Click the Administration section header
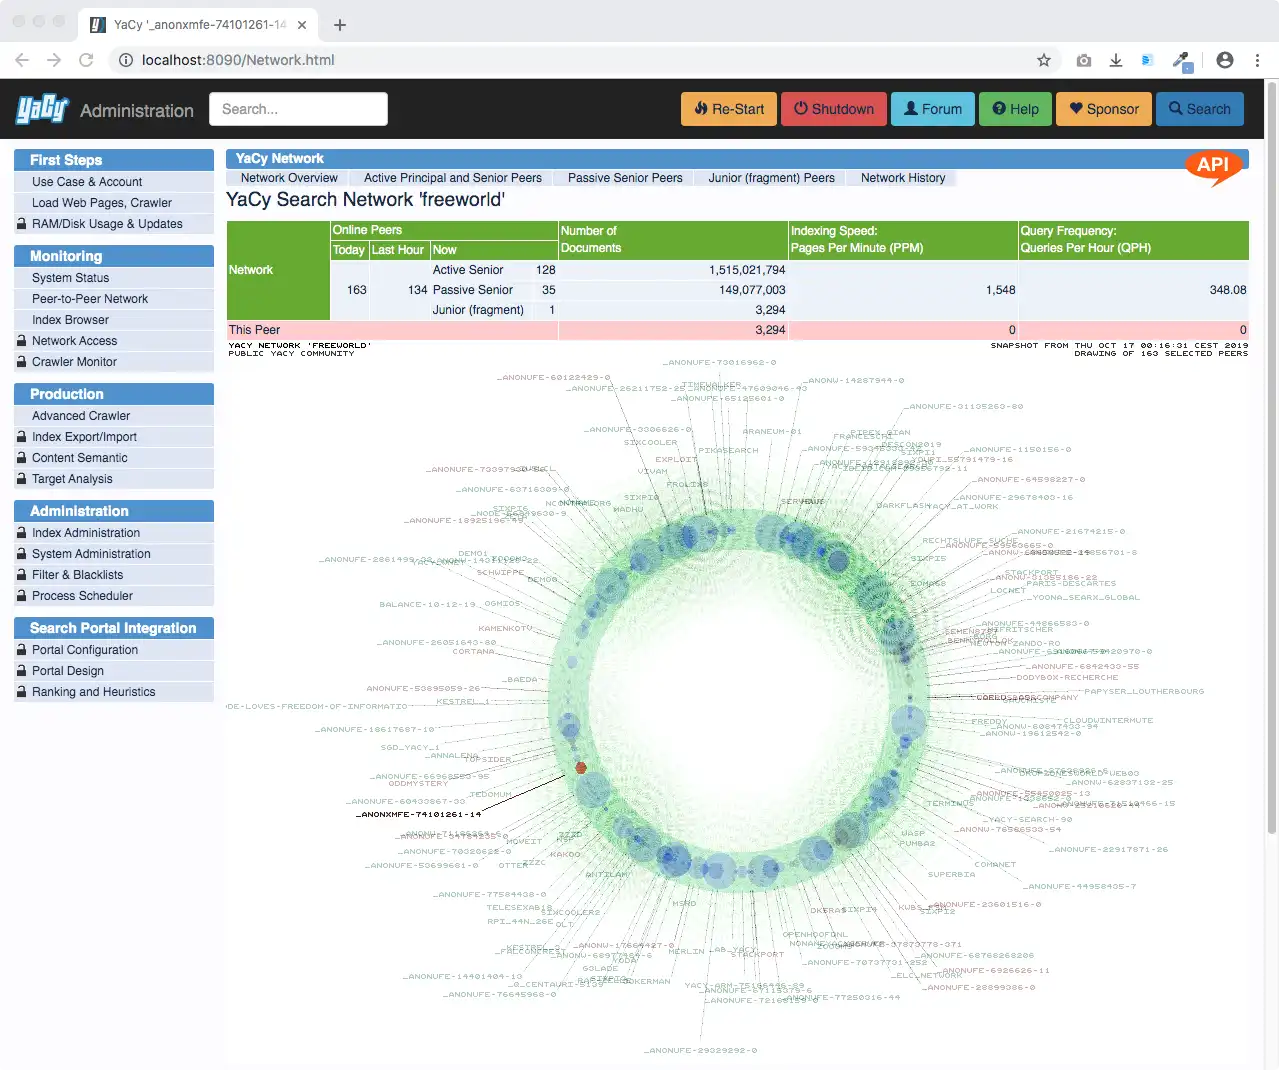1279x1070 pixels. (114, 511)
